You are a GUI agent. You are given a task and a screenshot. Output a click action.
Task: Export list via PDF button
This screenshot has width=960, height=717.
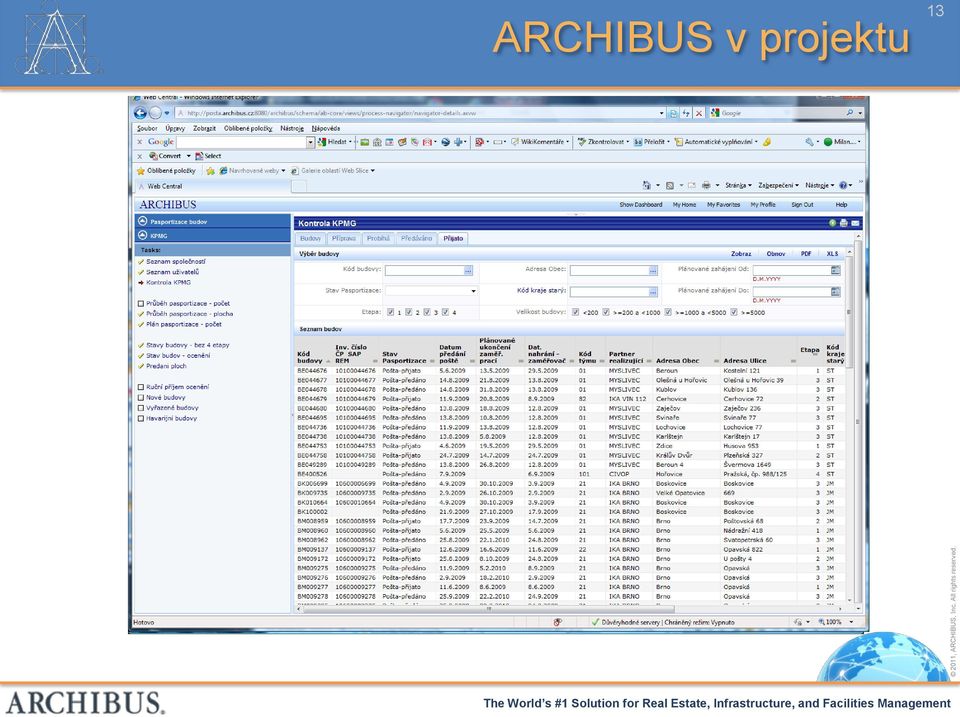806,253
